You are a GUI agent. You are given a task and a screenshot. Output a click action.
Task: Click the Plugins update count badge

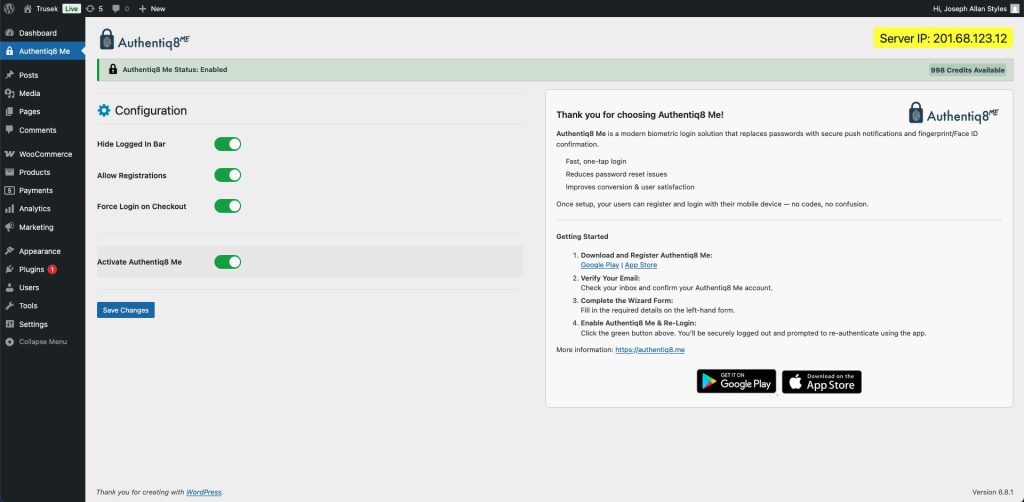tap(52, 269)
